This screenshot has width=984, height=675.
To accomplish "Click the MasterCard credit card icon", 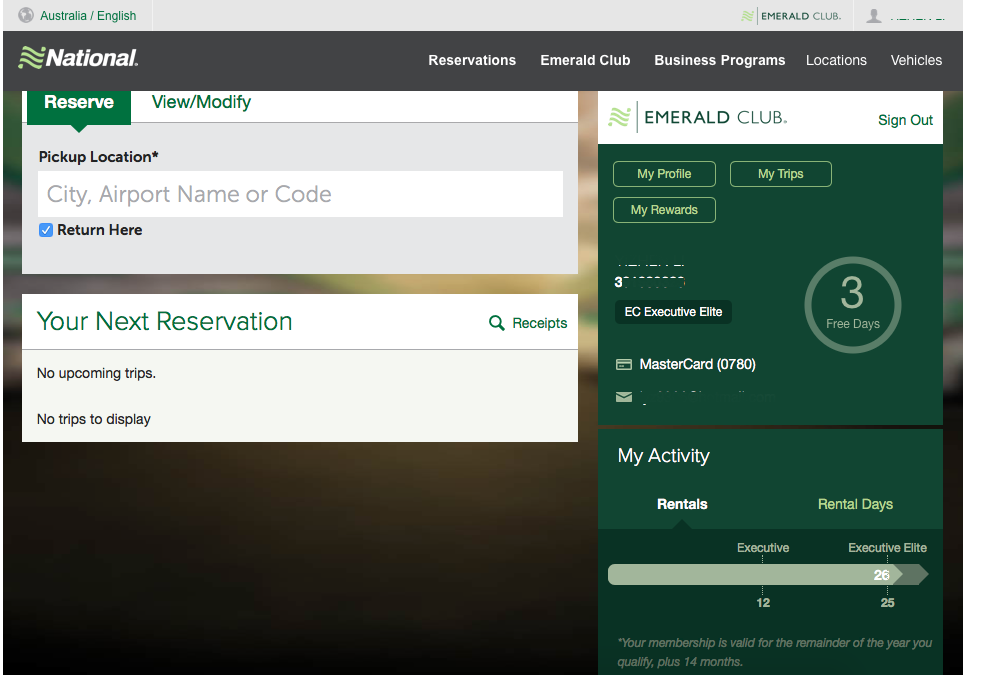I will pyautogui.click(x=624, y=364).
